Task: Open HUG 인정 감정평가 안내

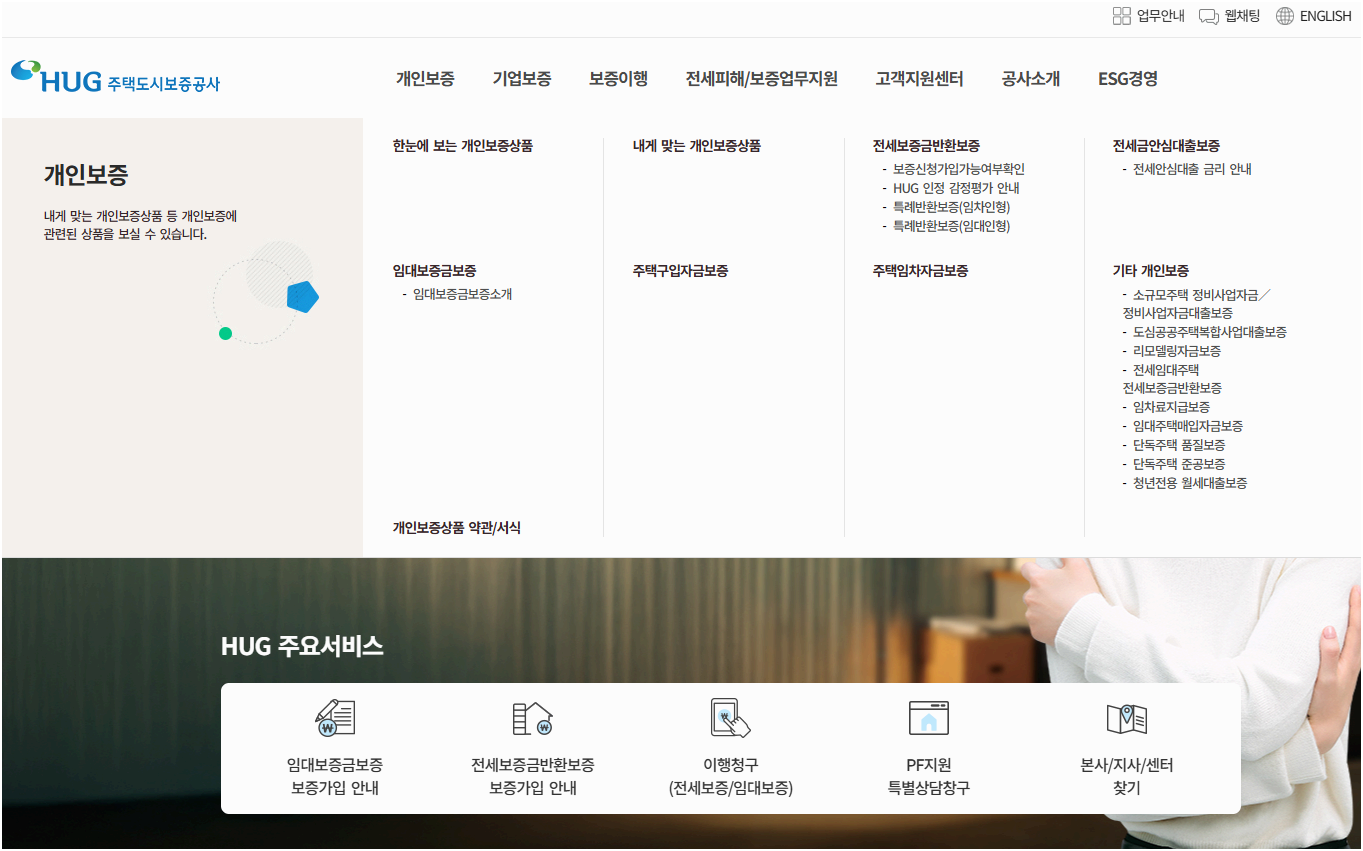Action: (x=957, y=187)
